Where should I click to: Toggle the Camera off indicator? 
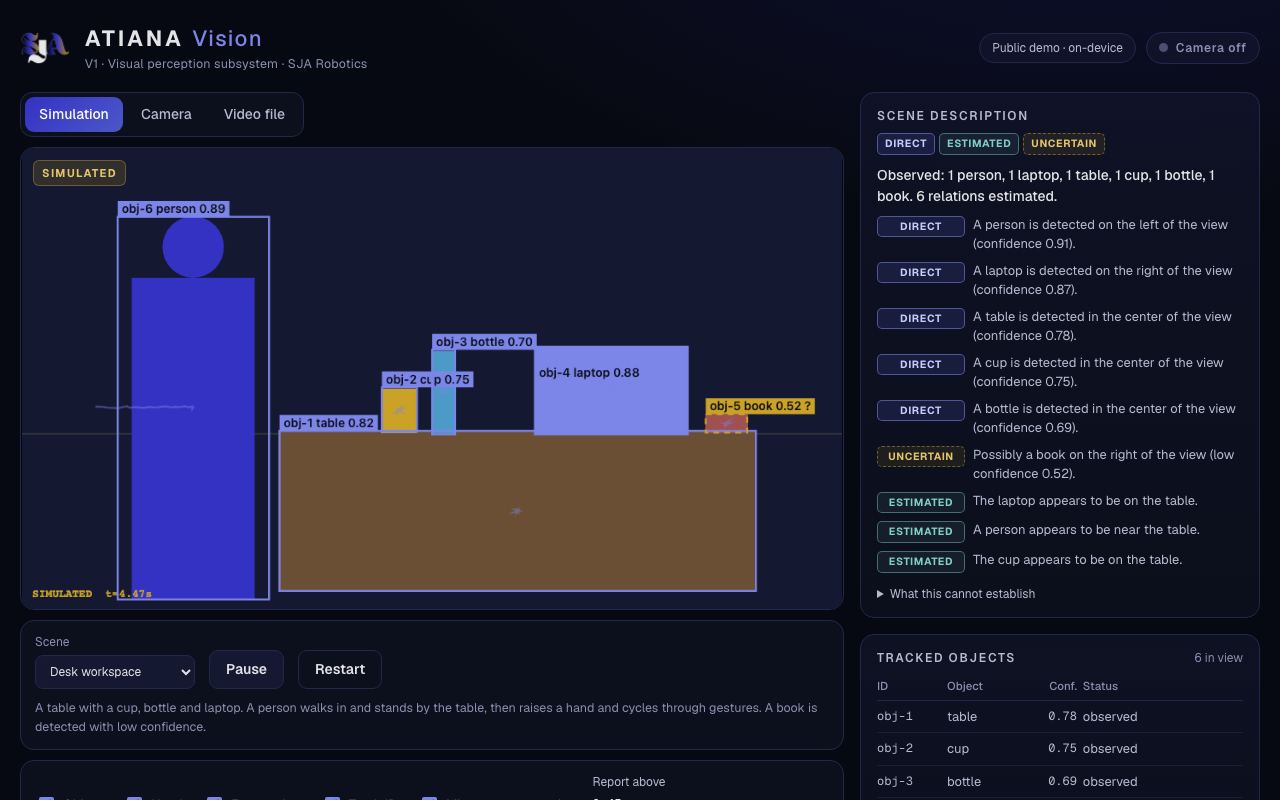click(x=1202, y=48)
